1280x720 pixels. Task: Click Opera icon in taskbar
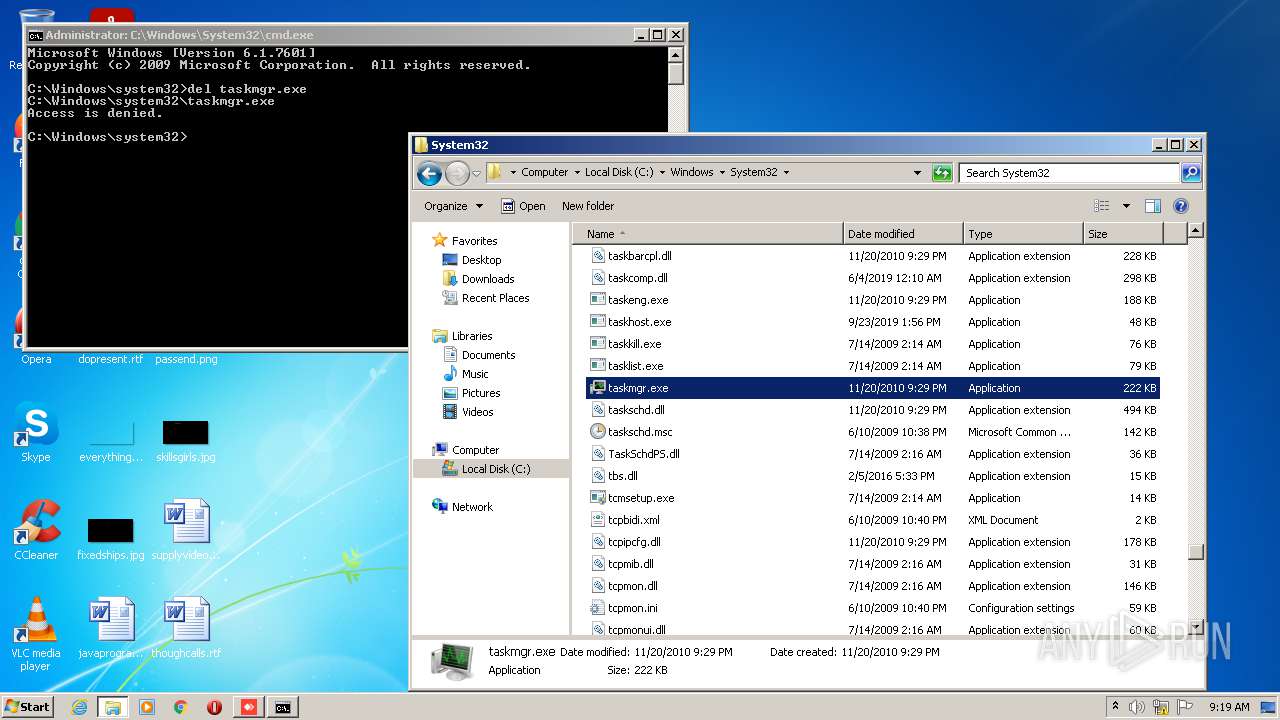point(214,707)
